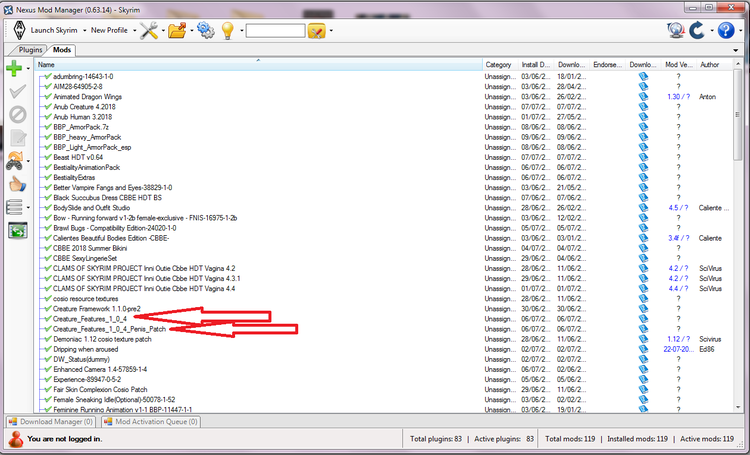
Task: Expand the dropdown arrow after the yellow tools button
Action: tap(331, 31)
